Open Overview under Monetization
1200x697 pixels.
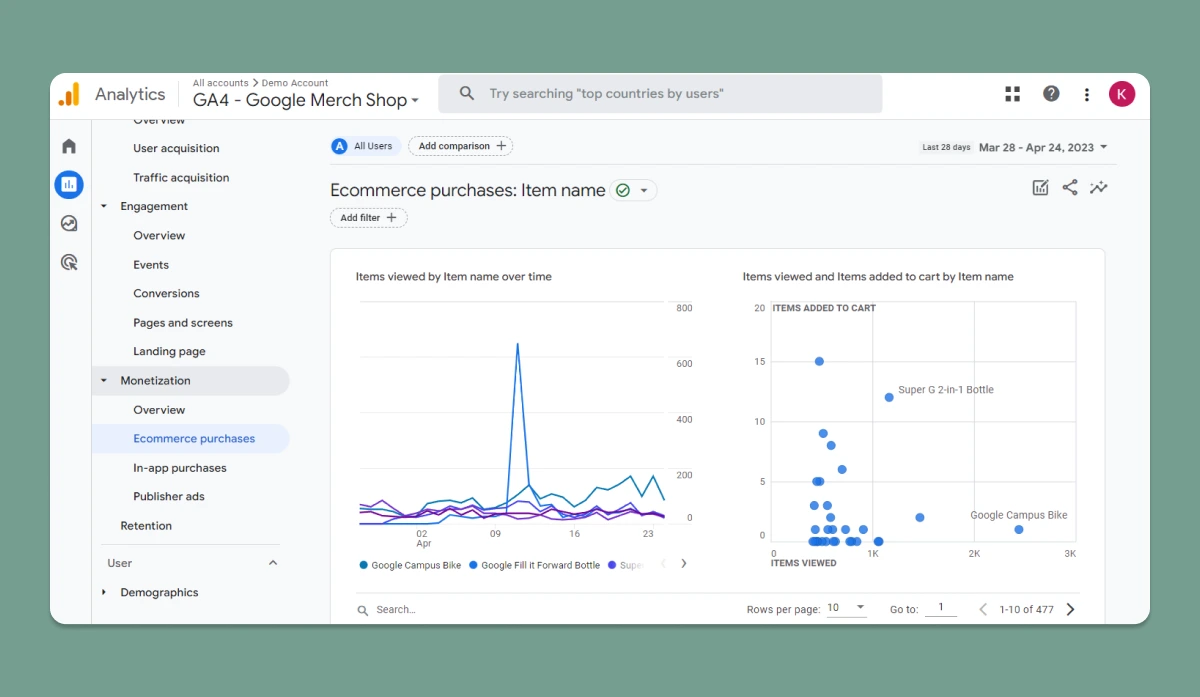pos(159,410)
